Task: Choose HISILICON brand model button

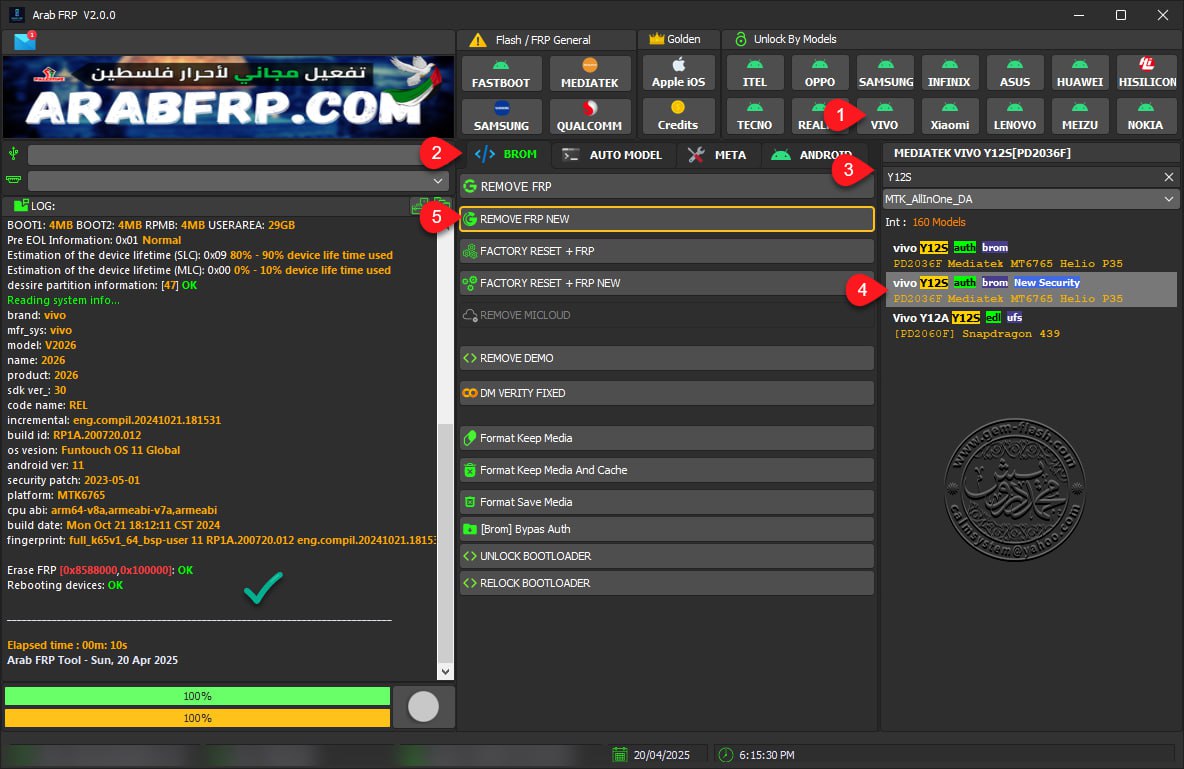Action: point(1146,73)
